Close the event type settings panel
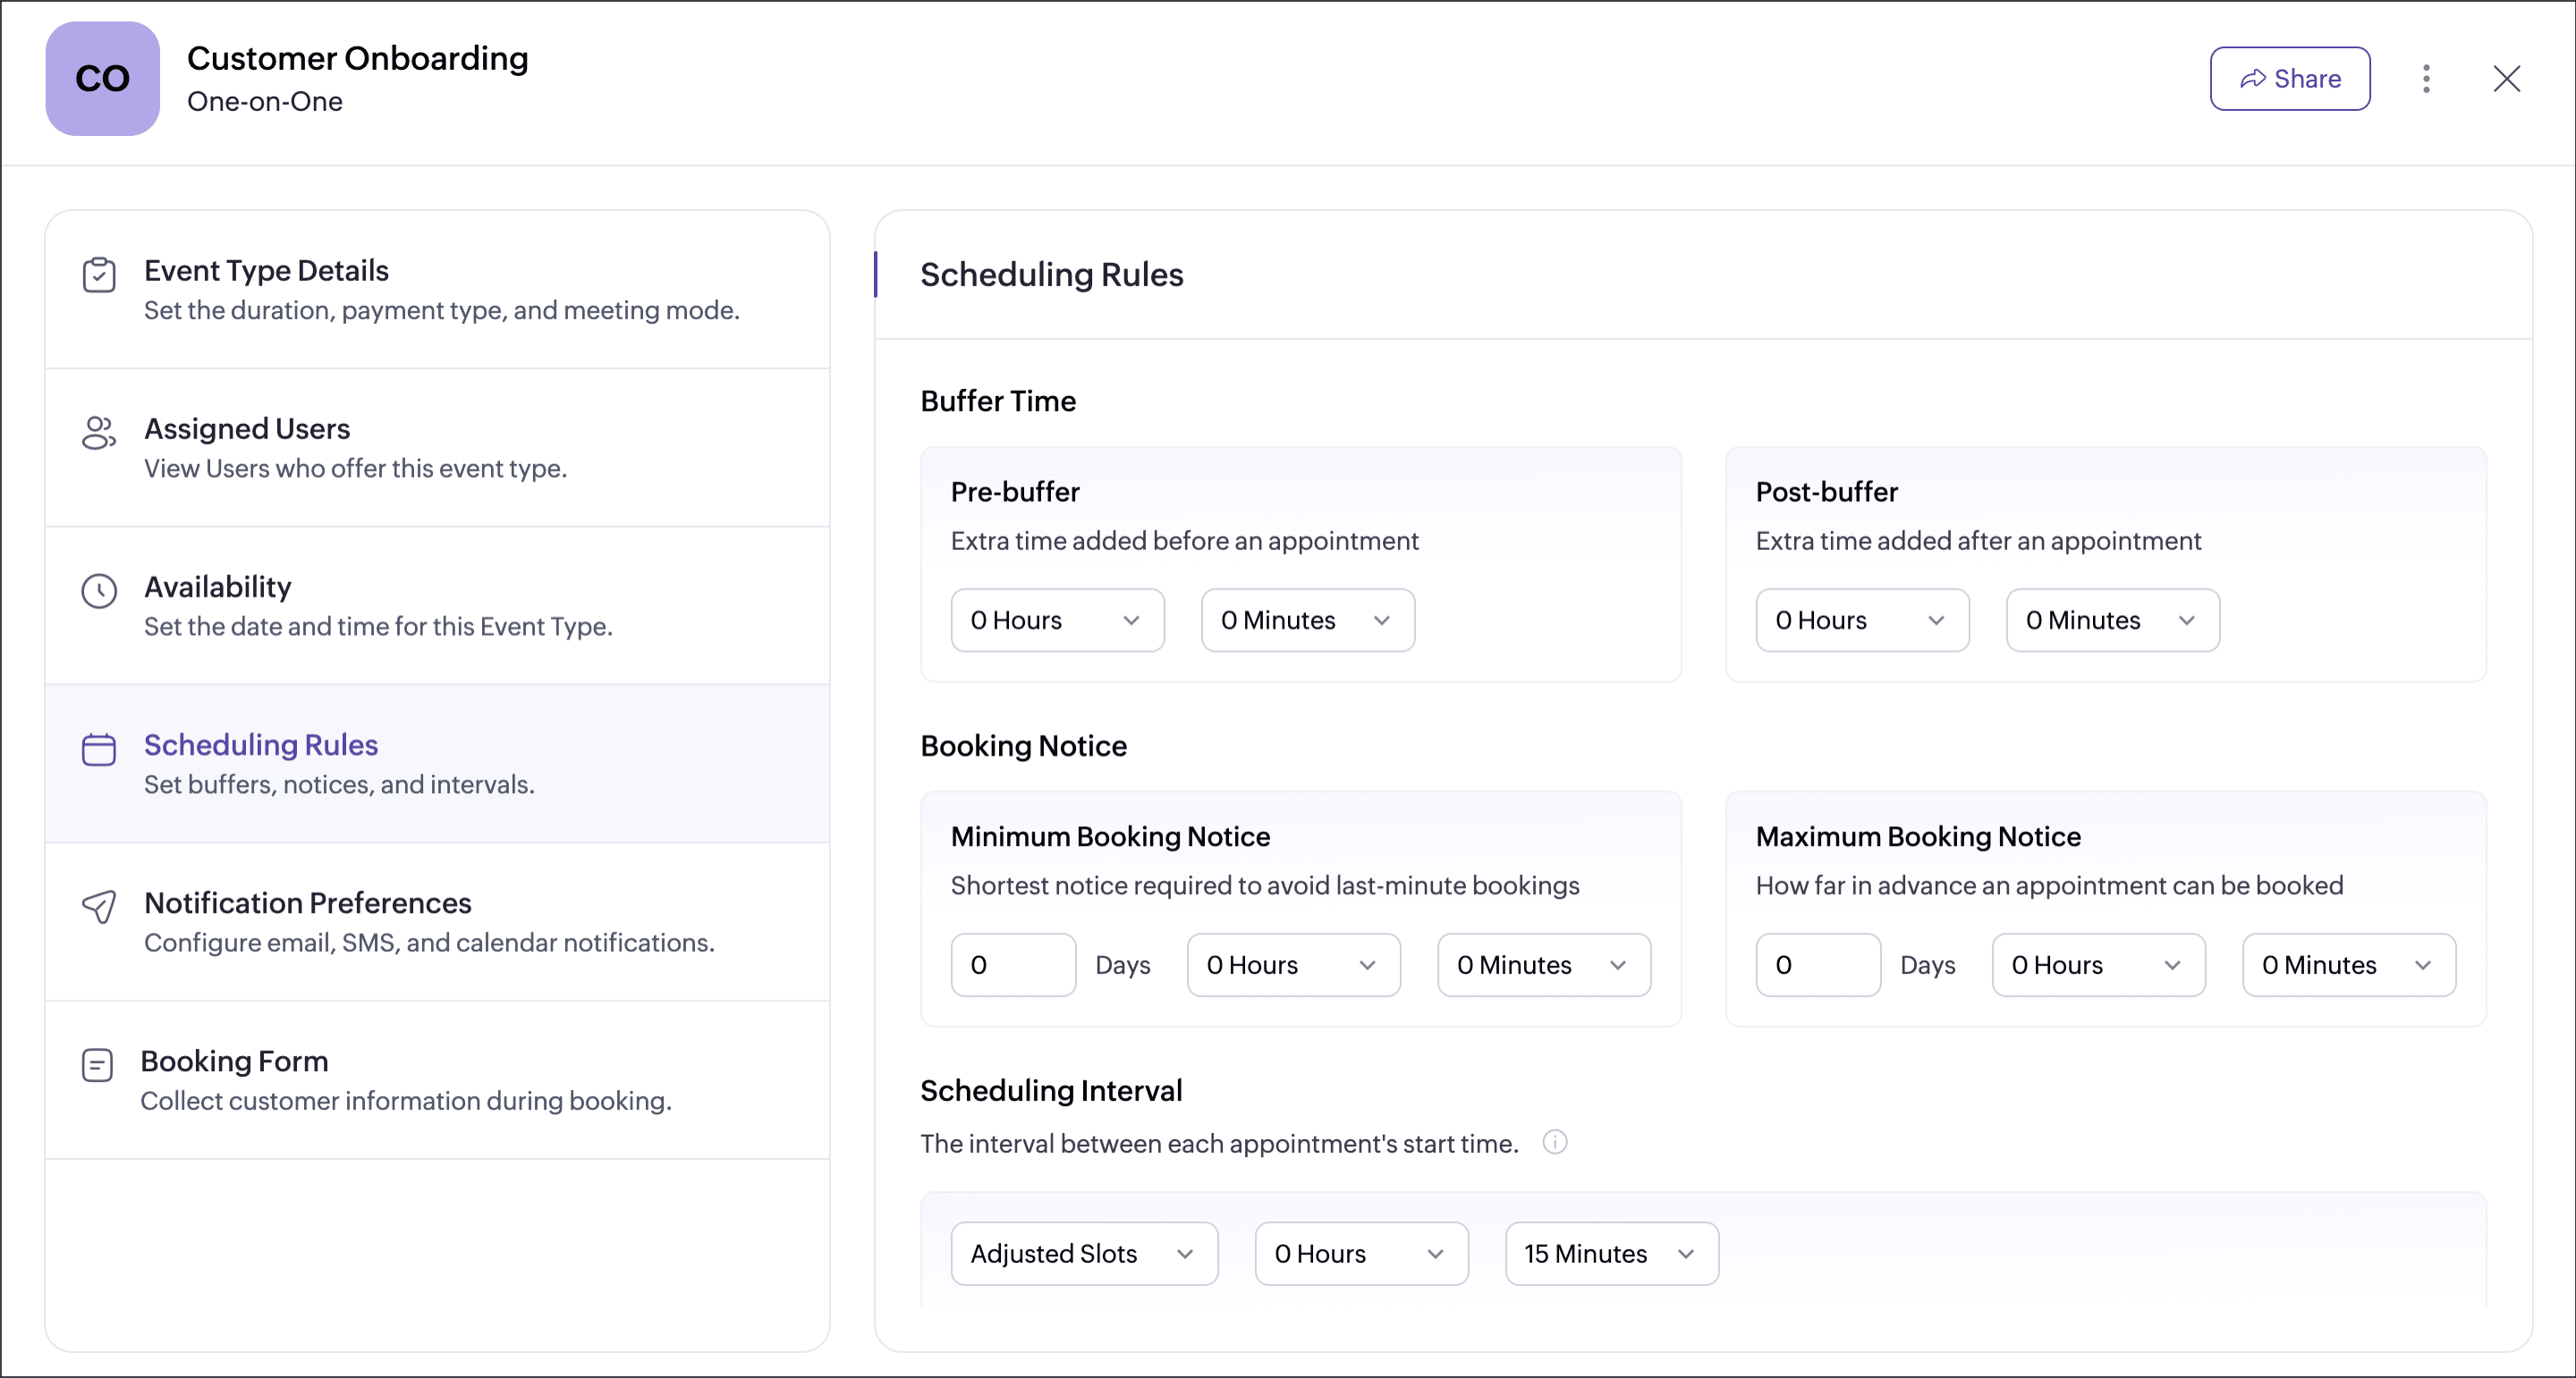The image size is (2576, 1378). 2506,79
